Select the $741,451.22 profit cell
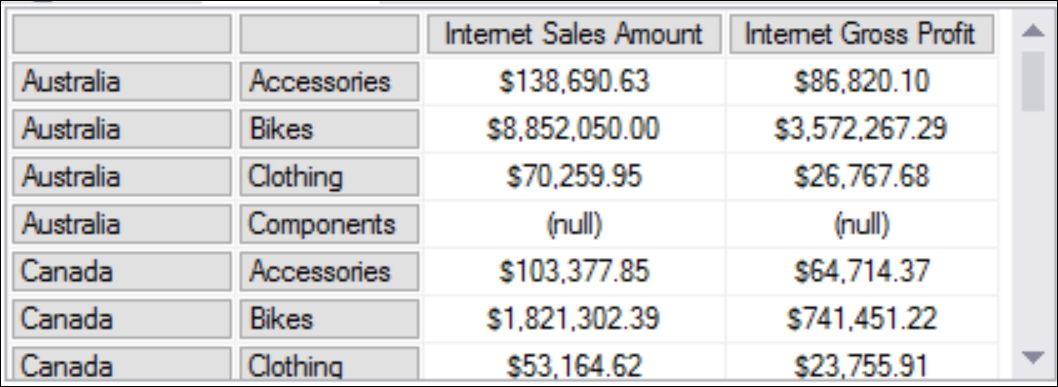The height and width of the screenshot is (387, 1058). (x=862, y=319)
